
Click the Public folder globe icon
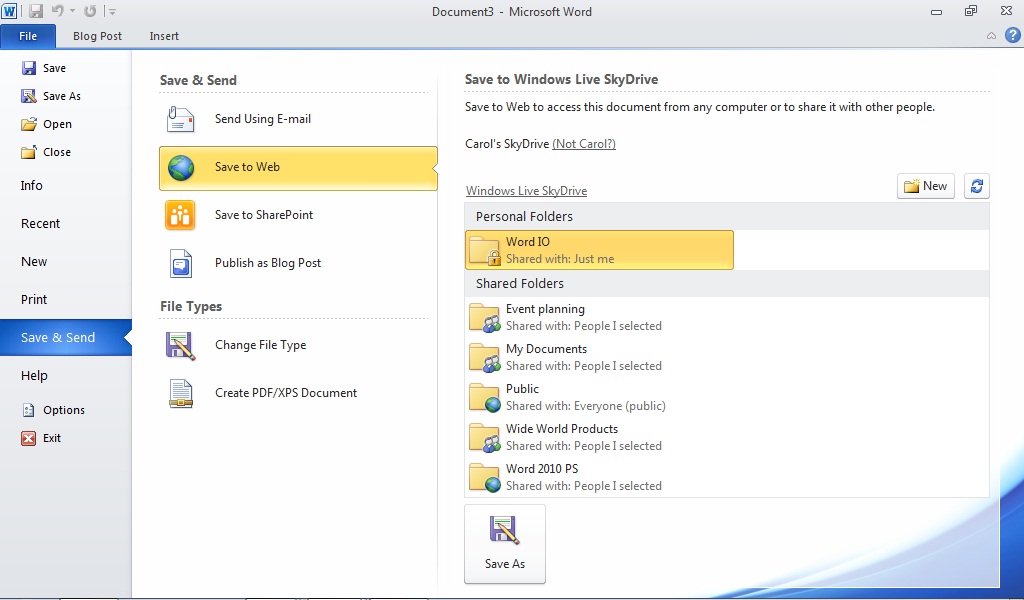pos(485,398)
